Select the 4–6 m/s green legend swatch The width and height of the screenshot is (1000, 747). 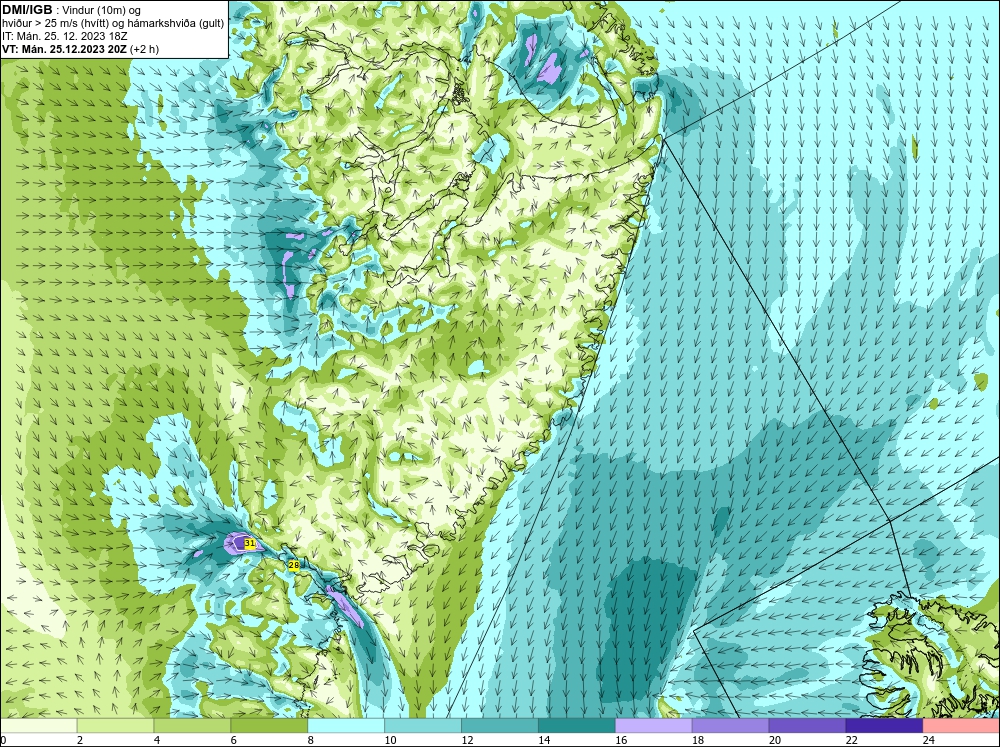click(x=192, y=726)
